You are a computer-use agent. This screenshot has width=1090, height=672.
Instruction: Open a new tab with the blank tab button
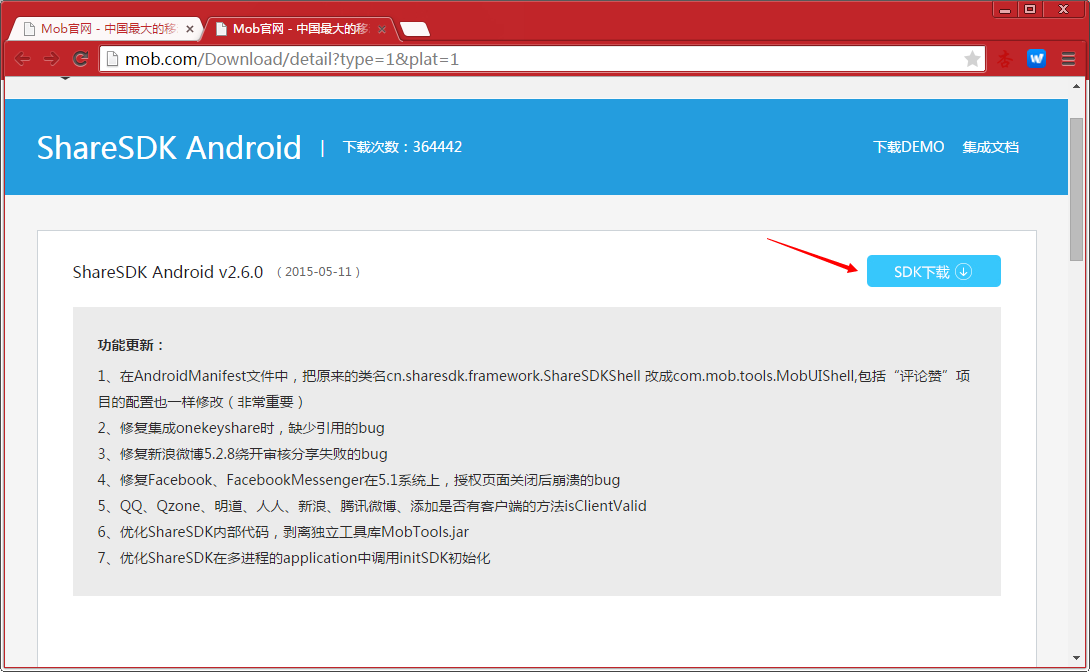click(x=415, y=28)
